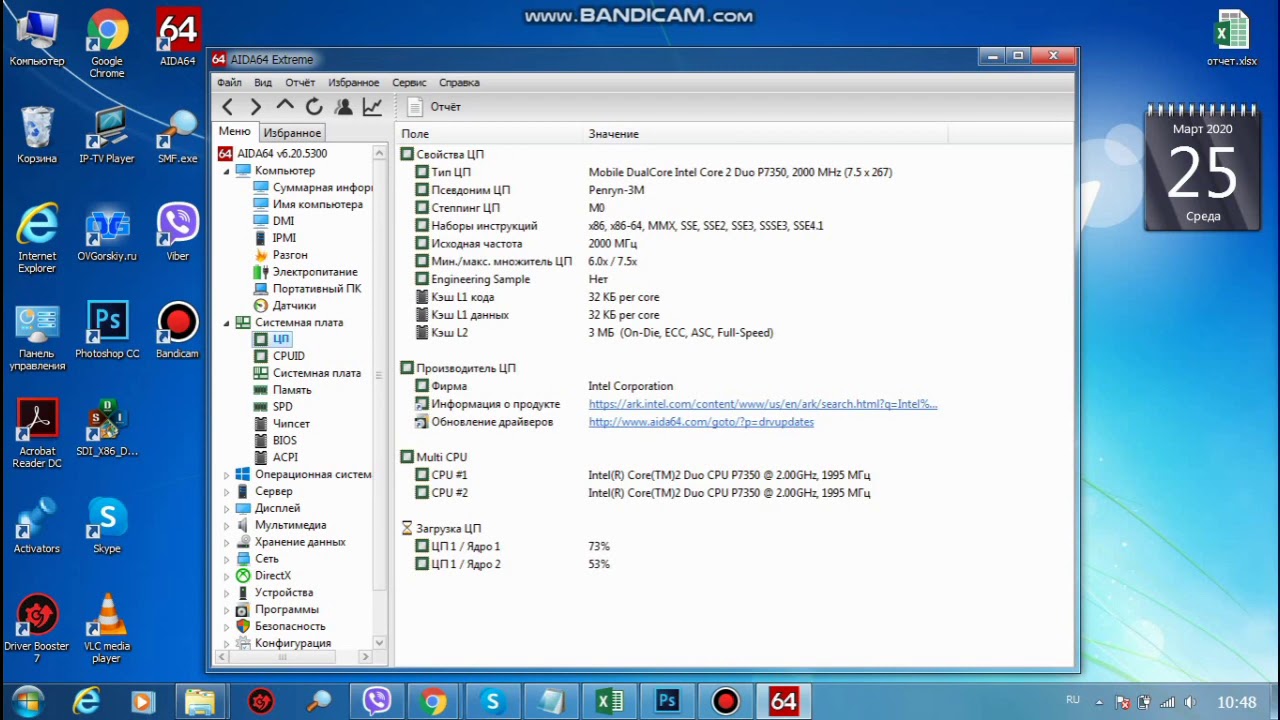Click the Отчёт report toolbar button
The image size is (1280, 720).
(435, 107)
